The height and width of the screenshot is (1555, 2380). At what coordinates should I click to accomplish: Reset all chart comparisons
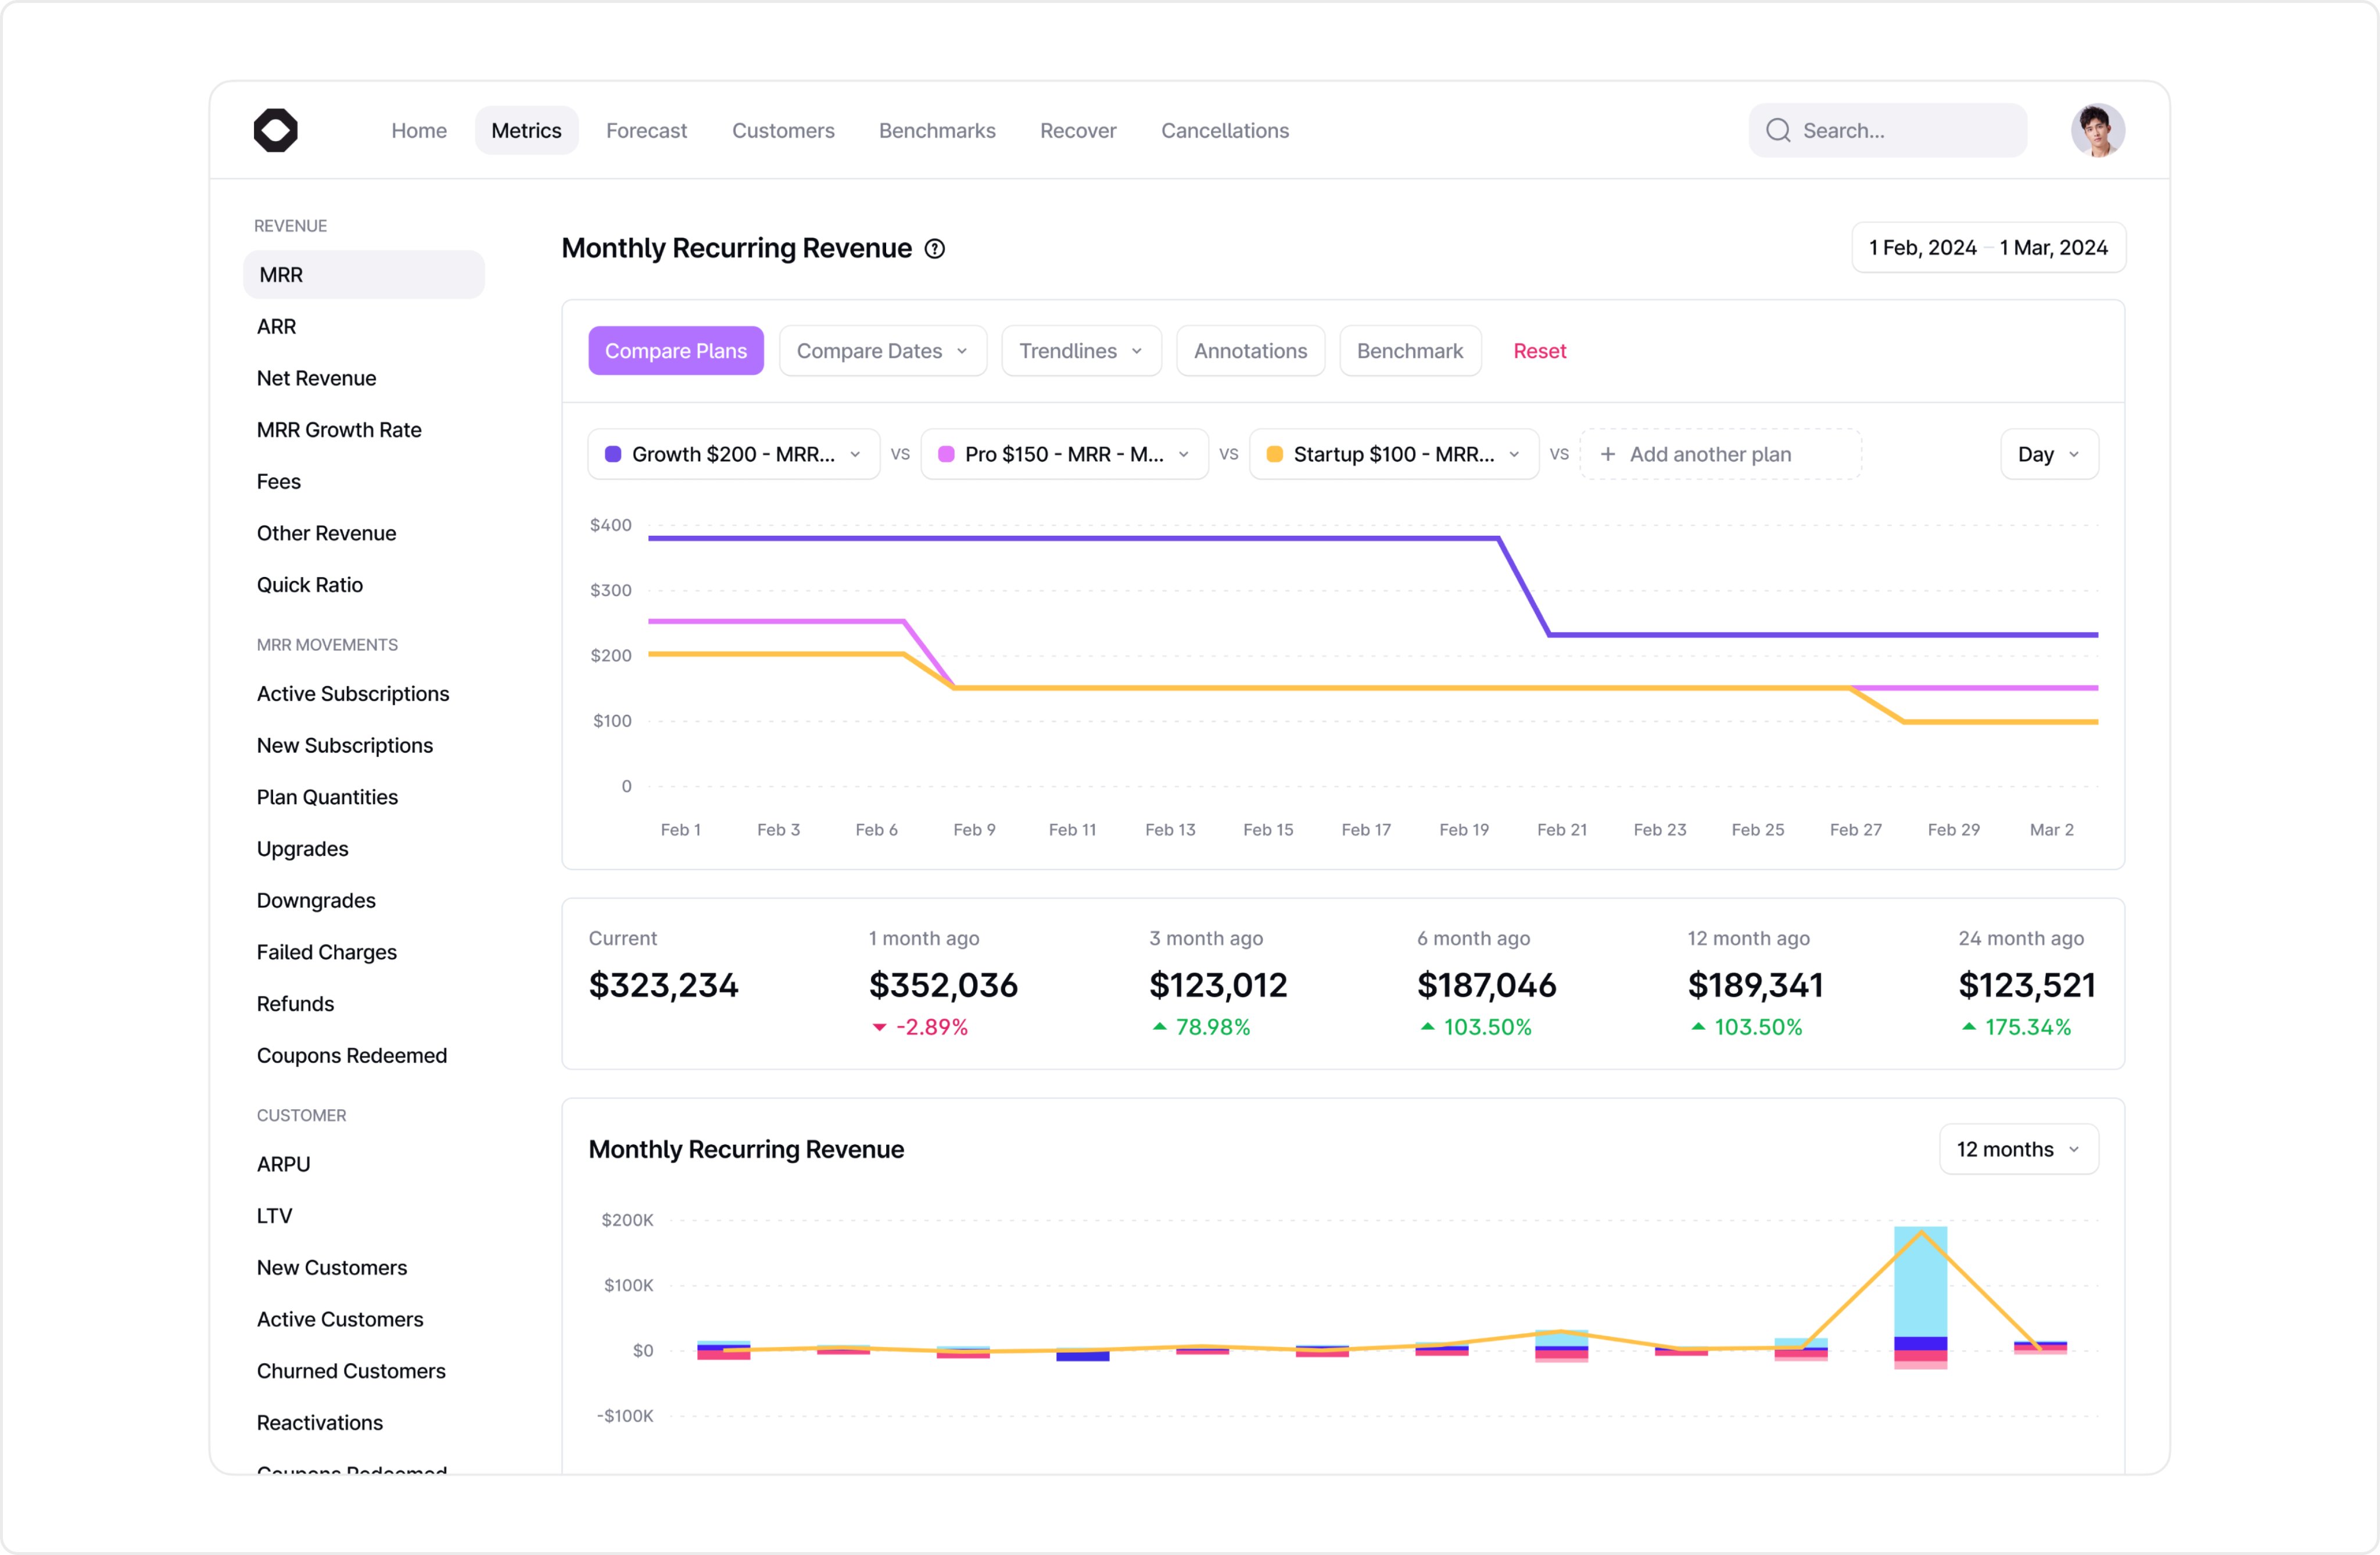point(1539,351)
